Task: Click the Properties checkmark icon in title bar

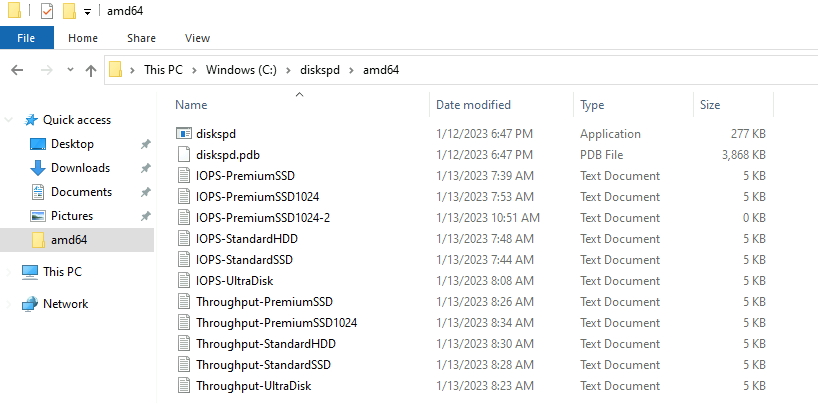Action: pos(47,11)
